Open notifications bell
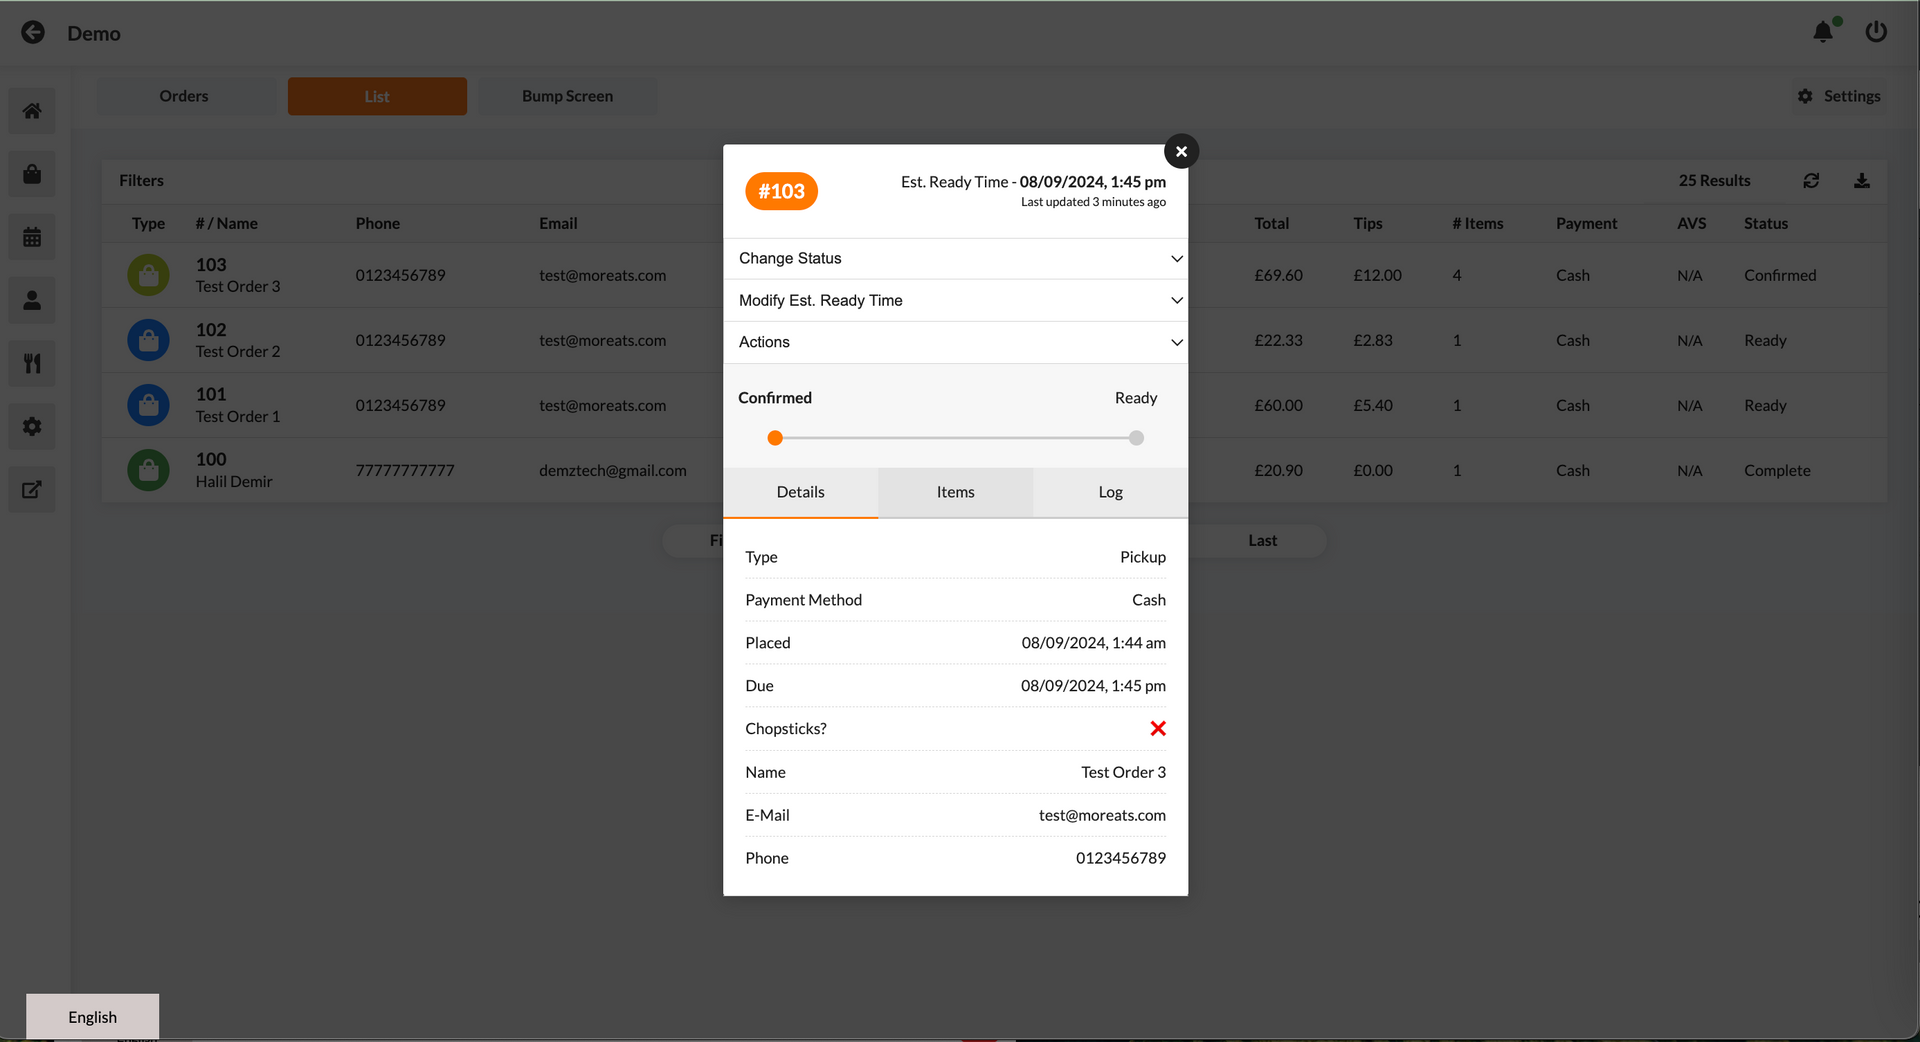Screen dimensions: 1920x1042 tap(1823, 31)
